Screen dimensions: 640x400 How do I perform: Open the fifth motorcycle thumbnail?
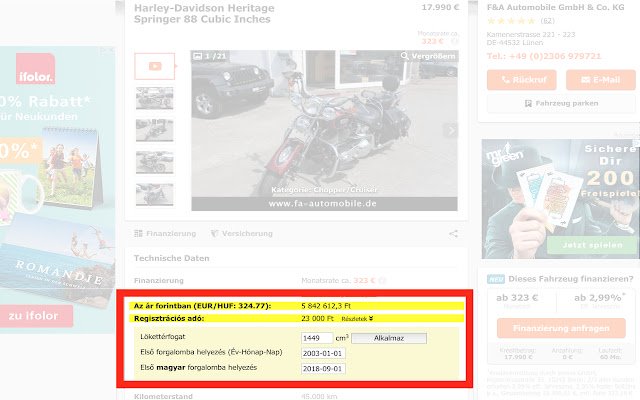(x=154, y=195)
